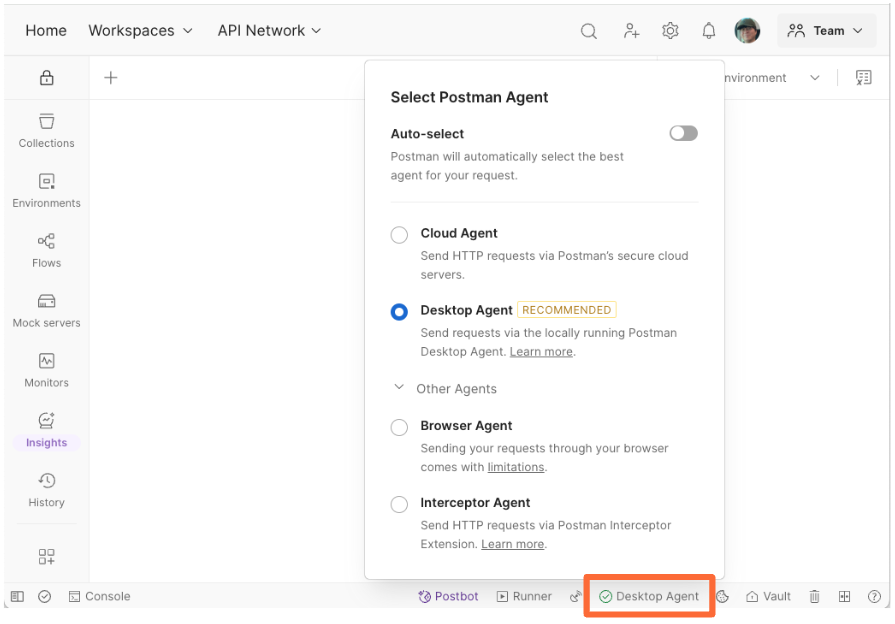Open the Monitors panel
Image resolution: width=895 pixels, height=624 pixels.
(x=45, y=371)
